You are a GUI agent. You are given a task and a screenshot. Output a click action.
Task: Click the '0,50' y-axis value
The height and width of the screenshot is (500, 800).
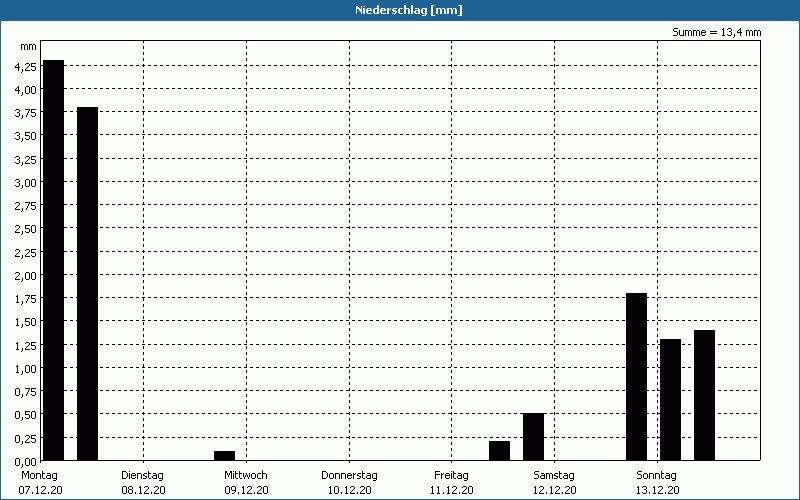click(26, 415)
